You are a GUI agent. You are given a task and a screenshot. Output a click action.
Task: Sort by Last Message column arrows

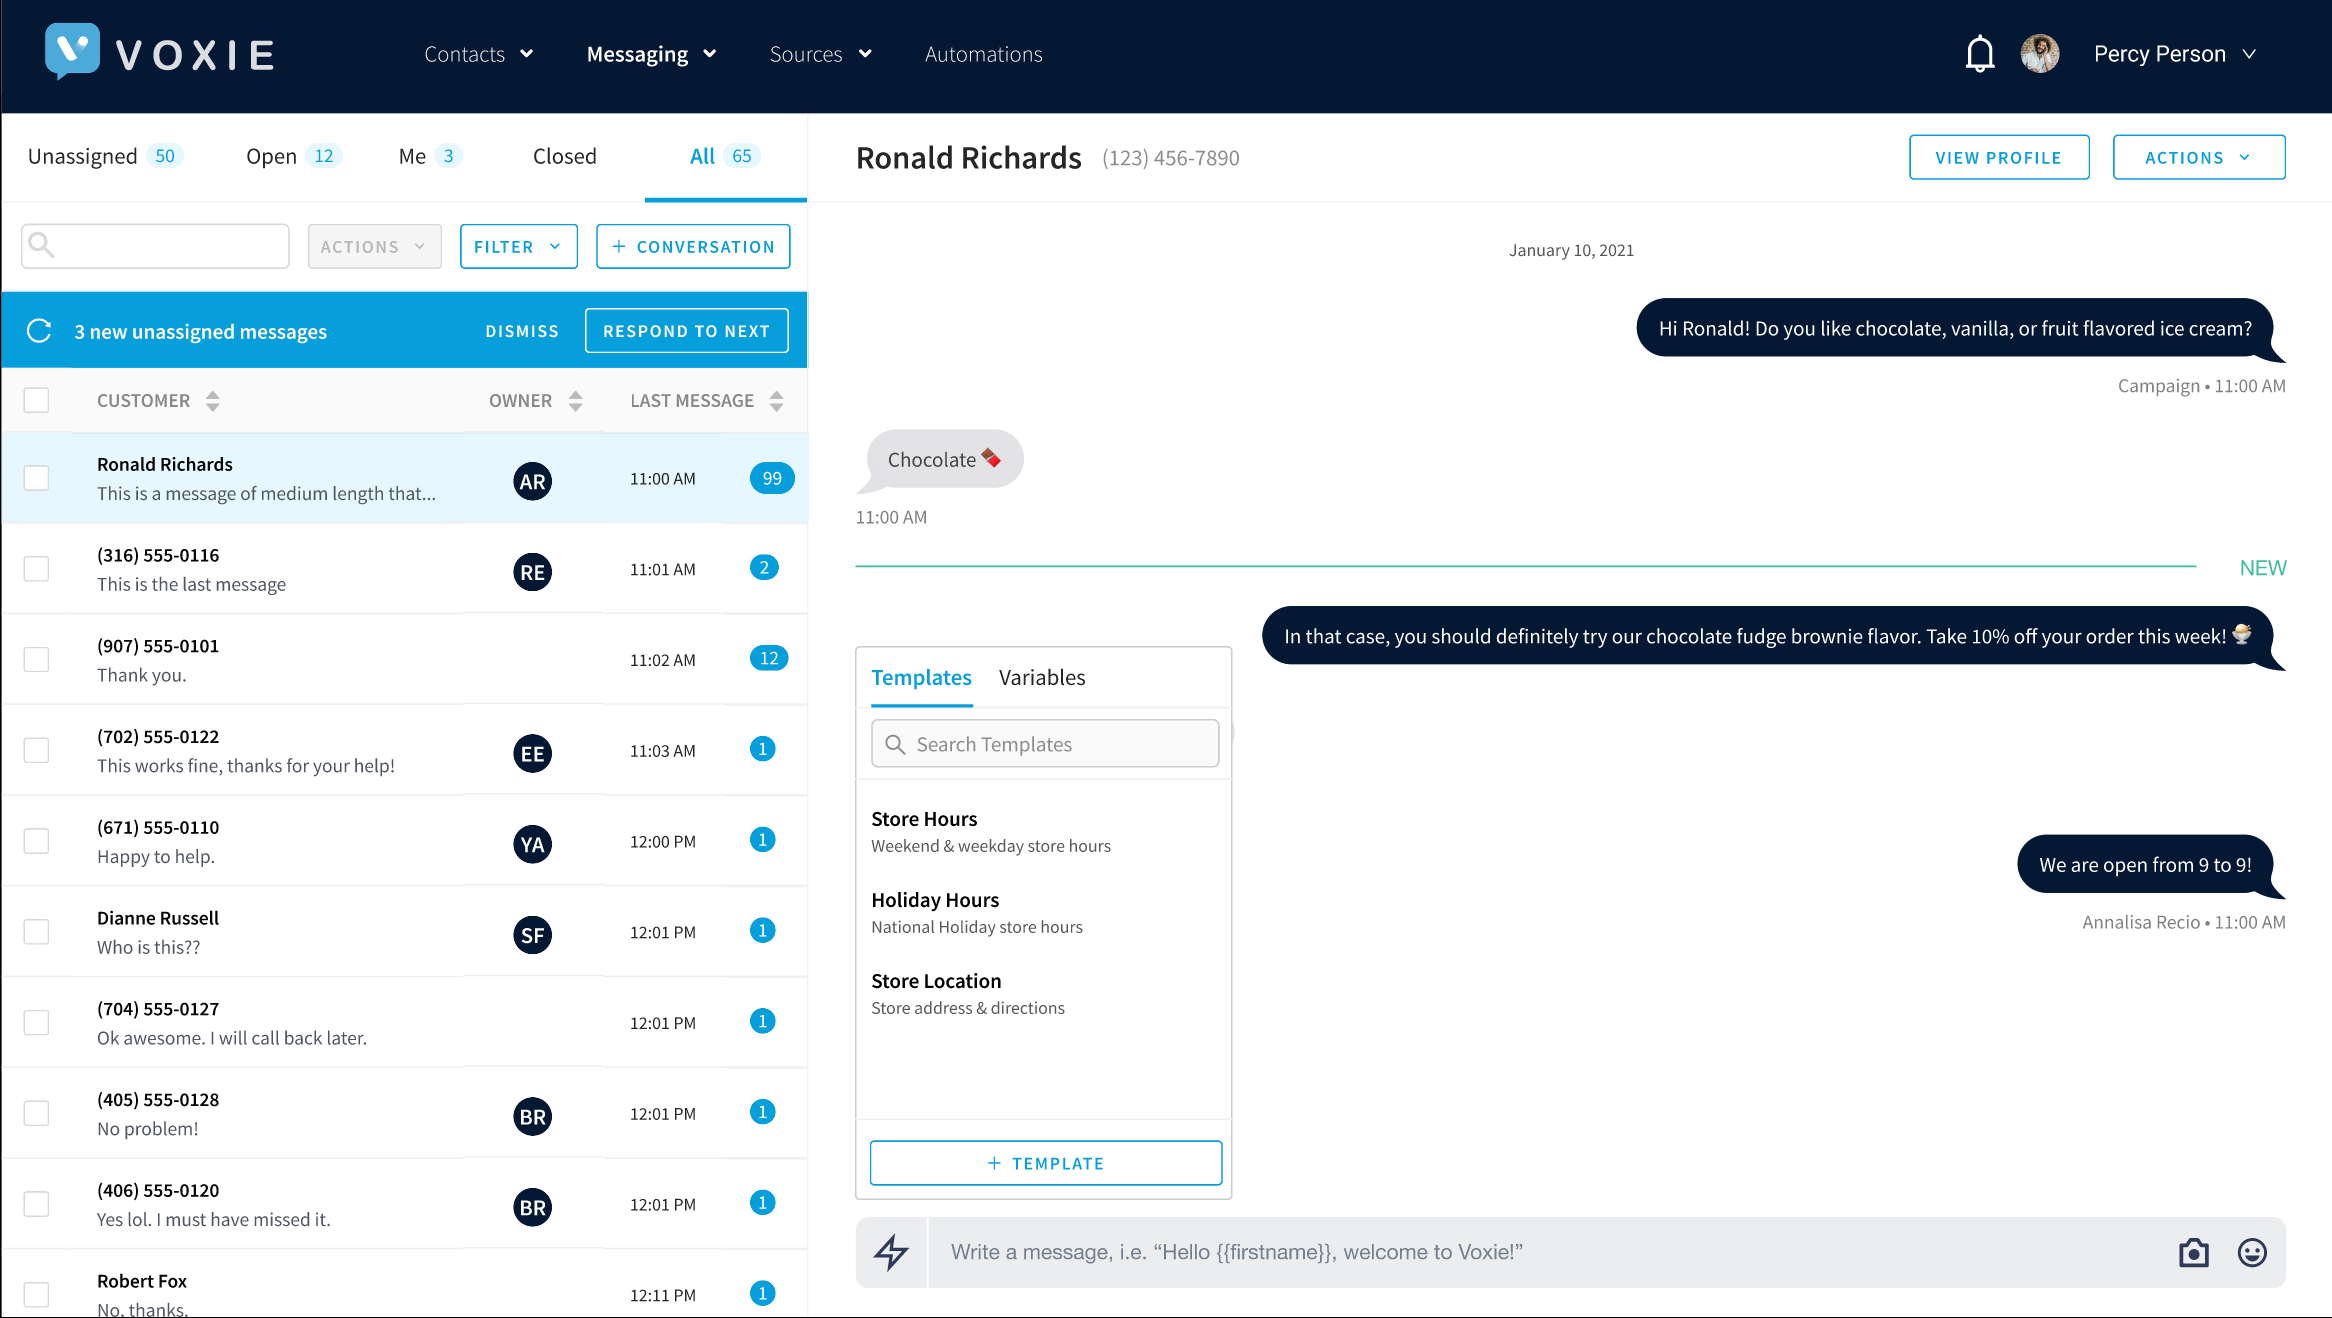pos(776,401)
